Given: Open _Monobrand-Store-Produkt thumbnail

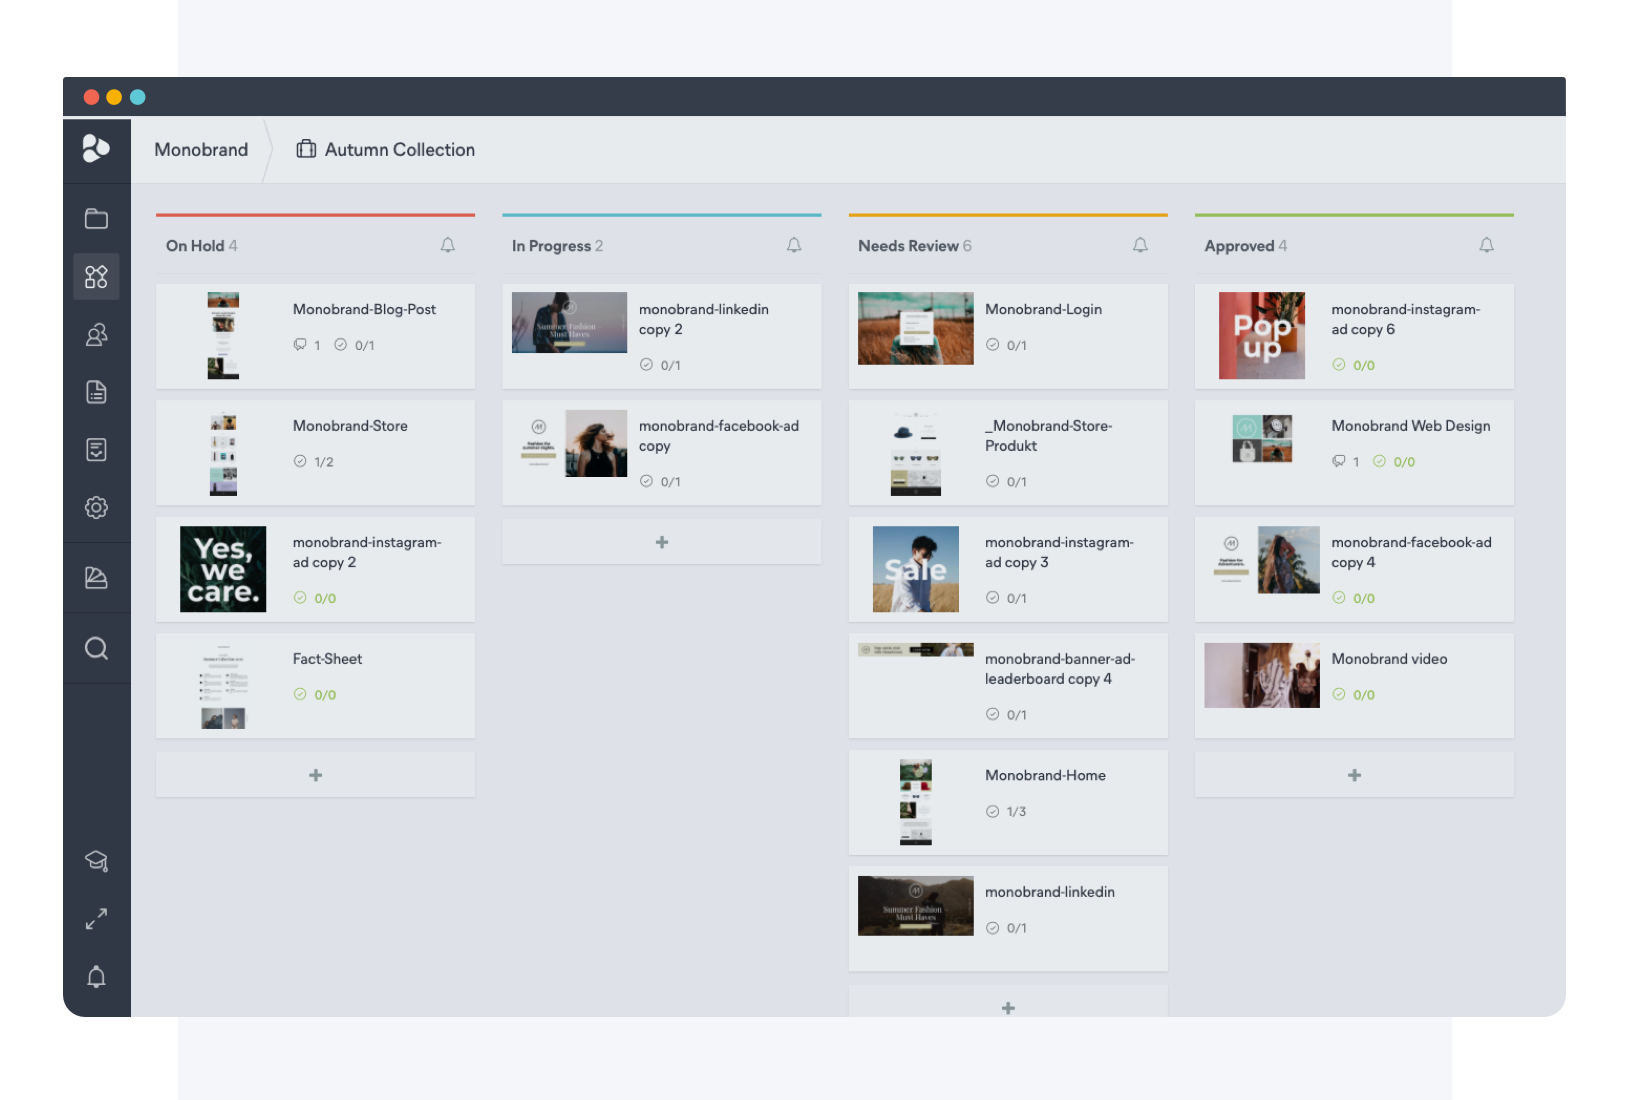Looking at the screenshot, I should point(915,452).
